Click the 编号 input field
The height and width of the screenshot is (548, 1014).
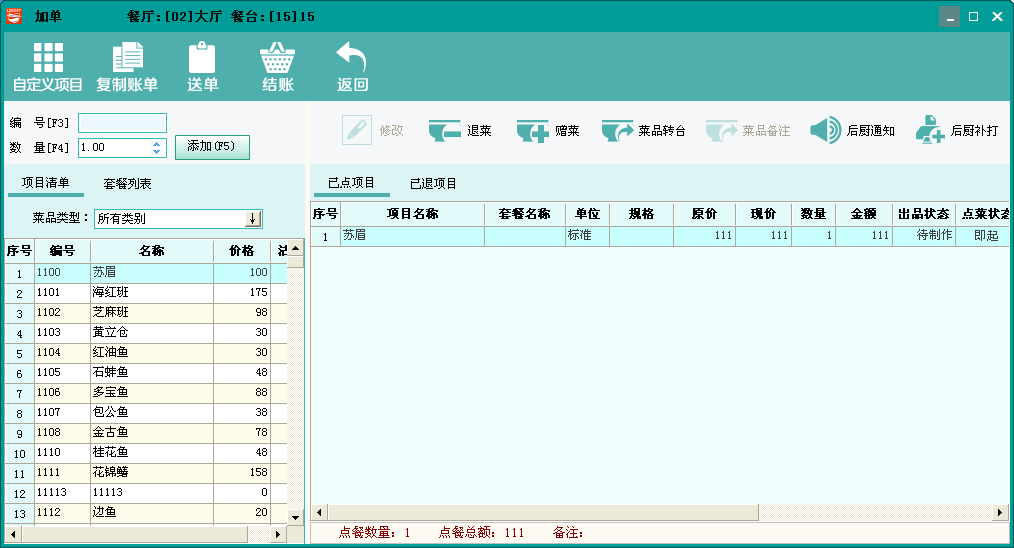(122, 123)
